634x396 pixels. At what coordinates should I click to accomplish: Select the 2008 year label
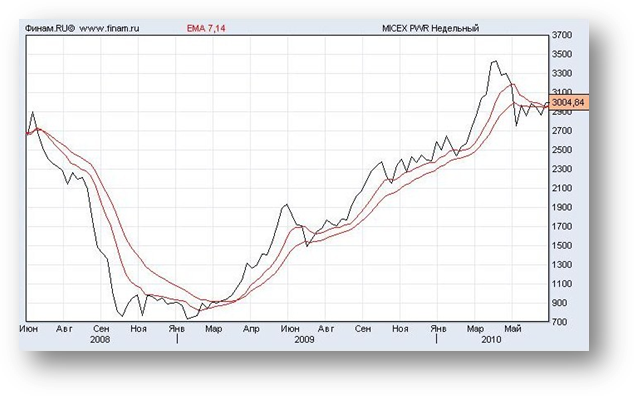coord(100,340)
